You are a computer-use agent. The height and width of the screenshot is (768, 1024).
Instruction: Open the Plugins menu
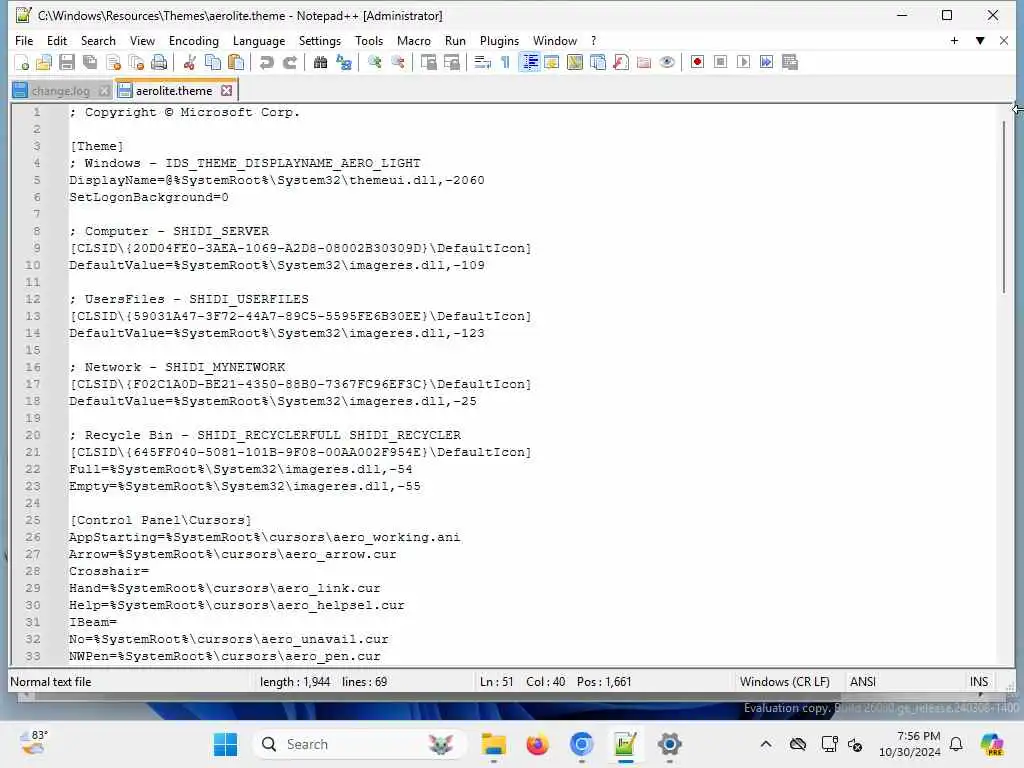pyautogui.click(x=499, y=40)
